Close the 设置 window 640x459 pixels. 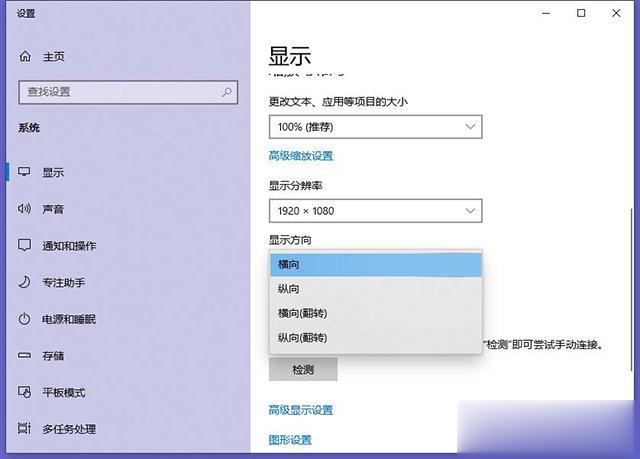616,13
